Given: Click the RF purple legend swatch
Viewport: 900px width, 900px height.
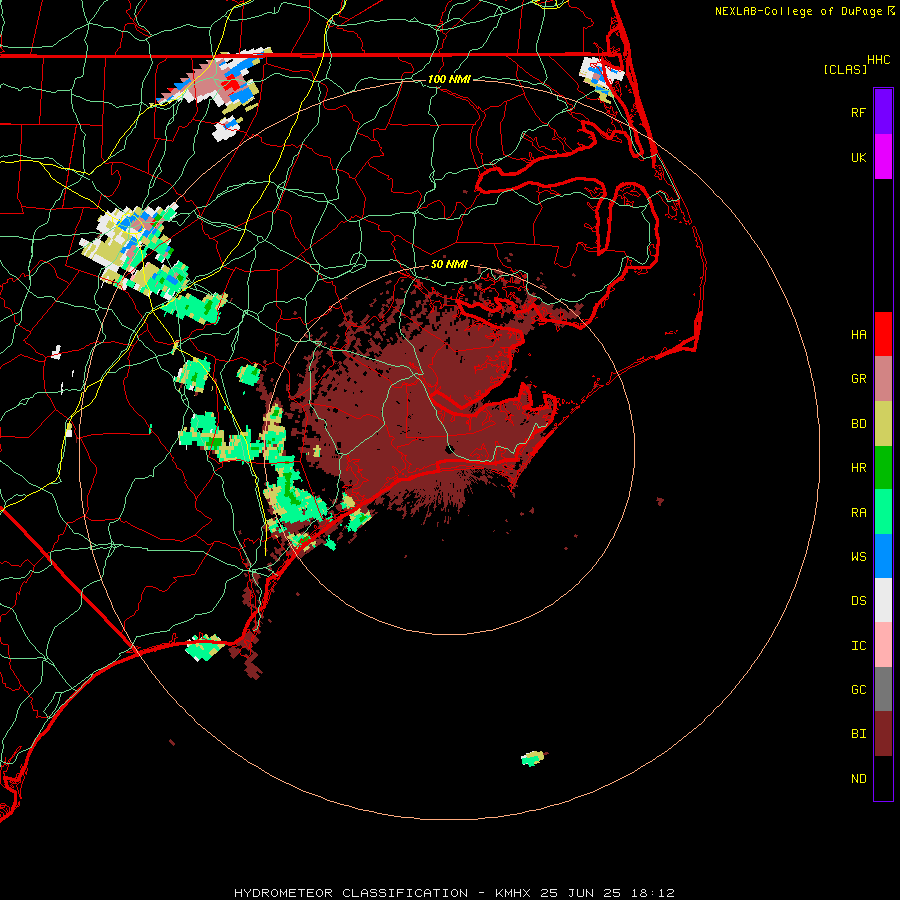Looking at the screenshot, I should (883, 112).
